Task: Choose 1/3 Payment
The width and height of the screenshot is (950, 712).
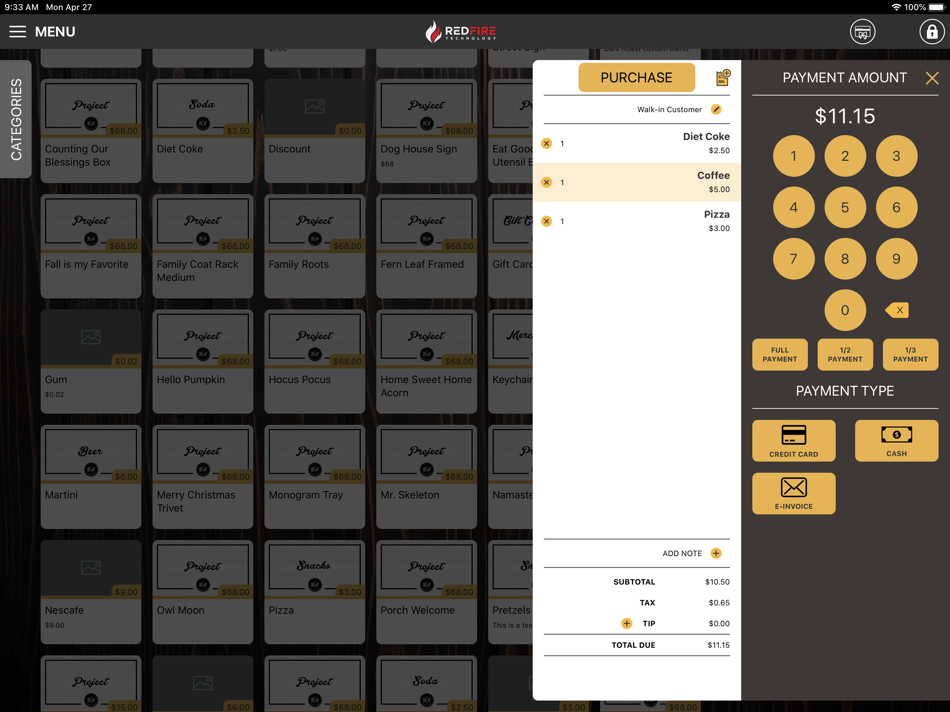Action: tap(911, 354)
